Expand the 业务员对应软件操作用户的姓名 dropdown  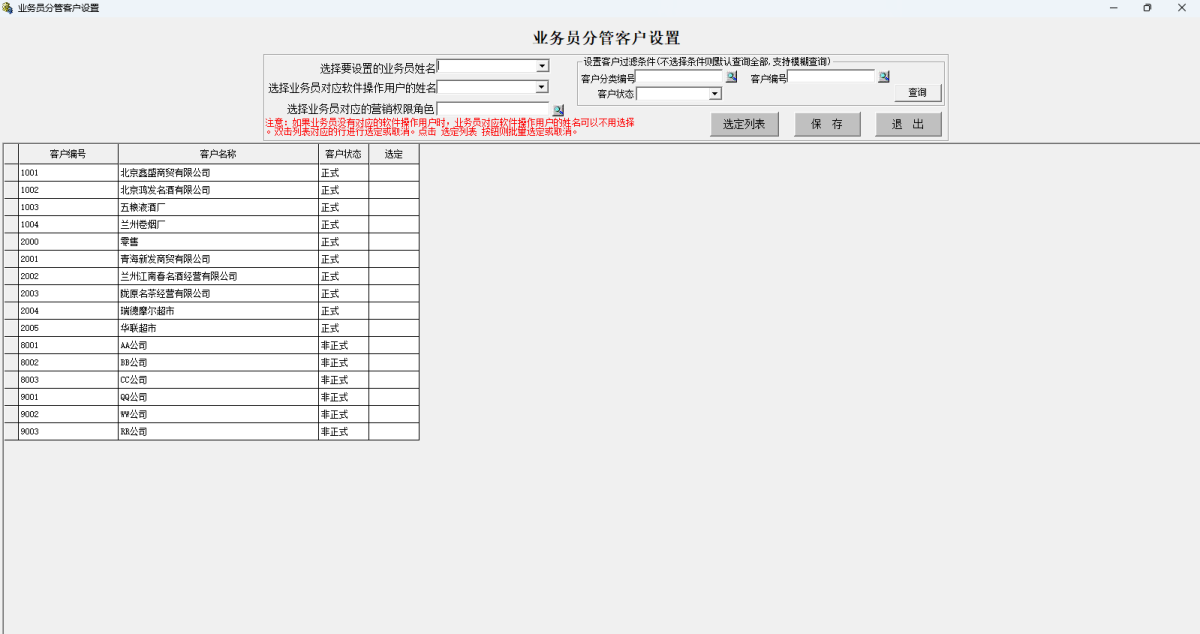(540, 87)
